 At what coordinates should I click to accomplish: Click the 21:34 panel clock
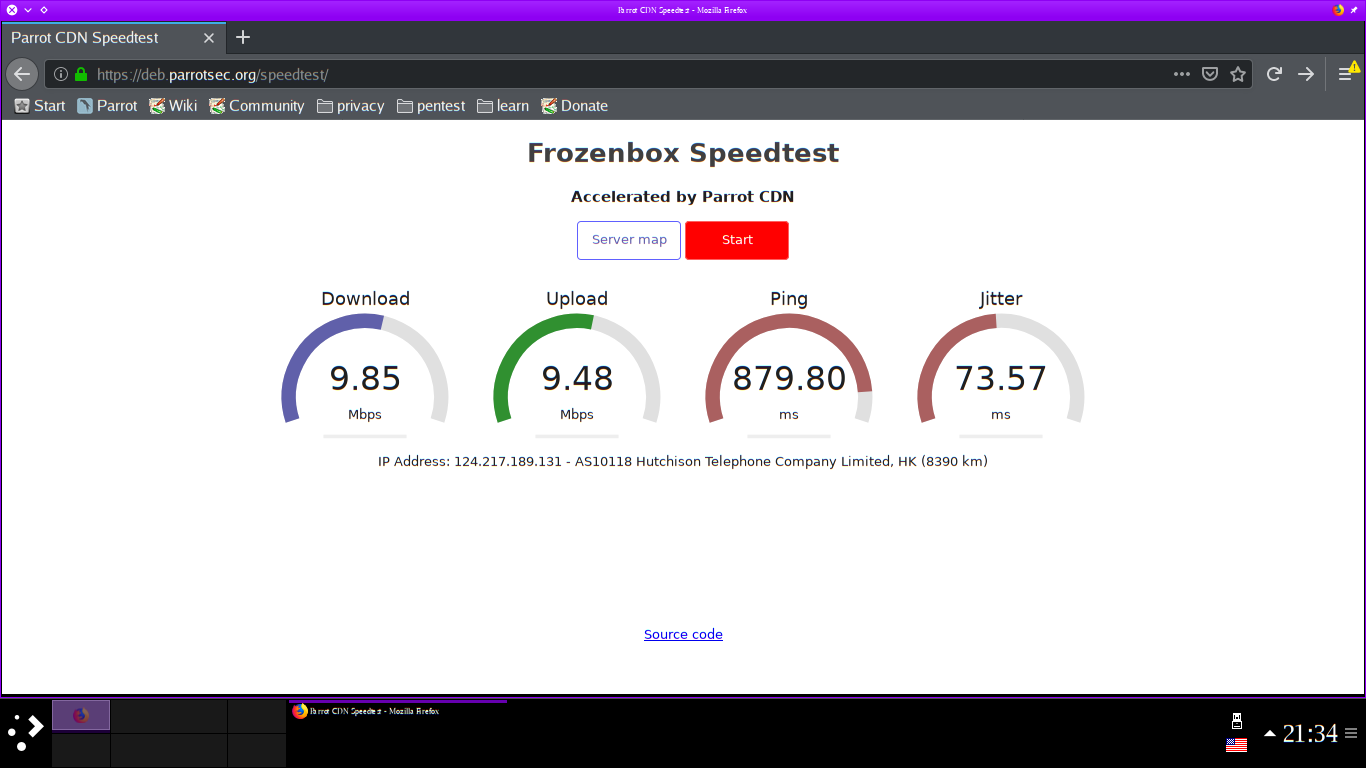(1310, 734)
